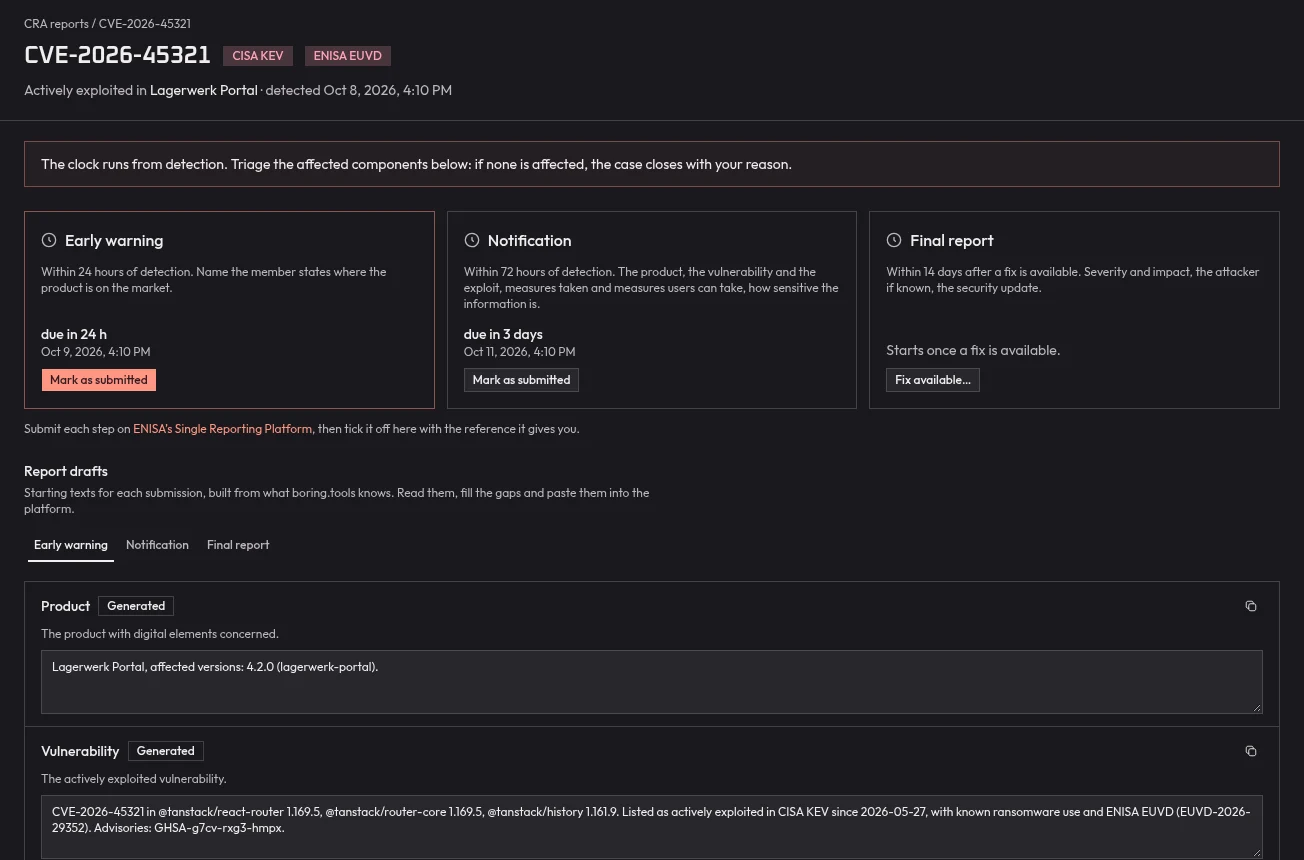Open the Fix available… dialog
Viewport: 1304px width, 860px height.
pos(933,380)
